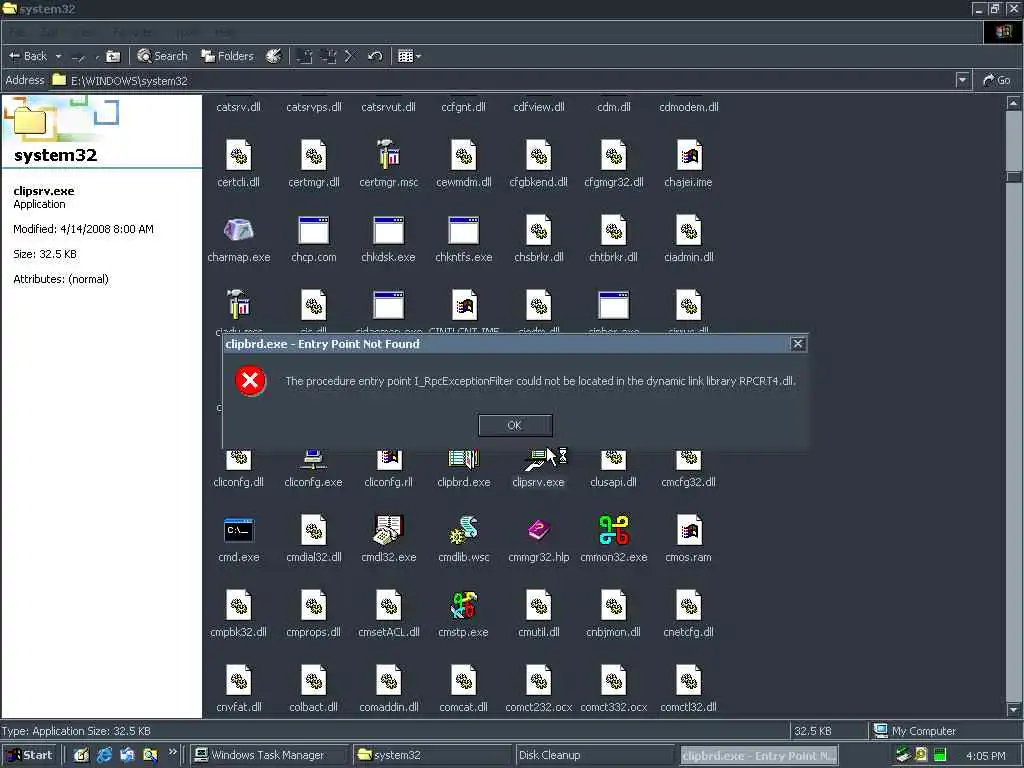Select the comct232.ocx icon
Viewport: 1024px width, 768px height.
click(539, 680)
